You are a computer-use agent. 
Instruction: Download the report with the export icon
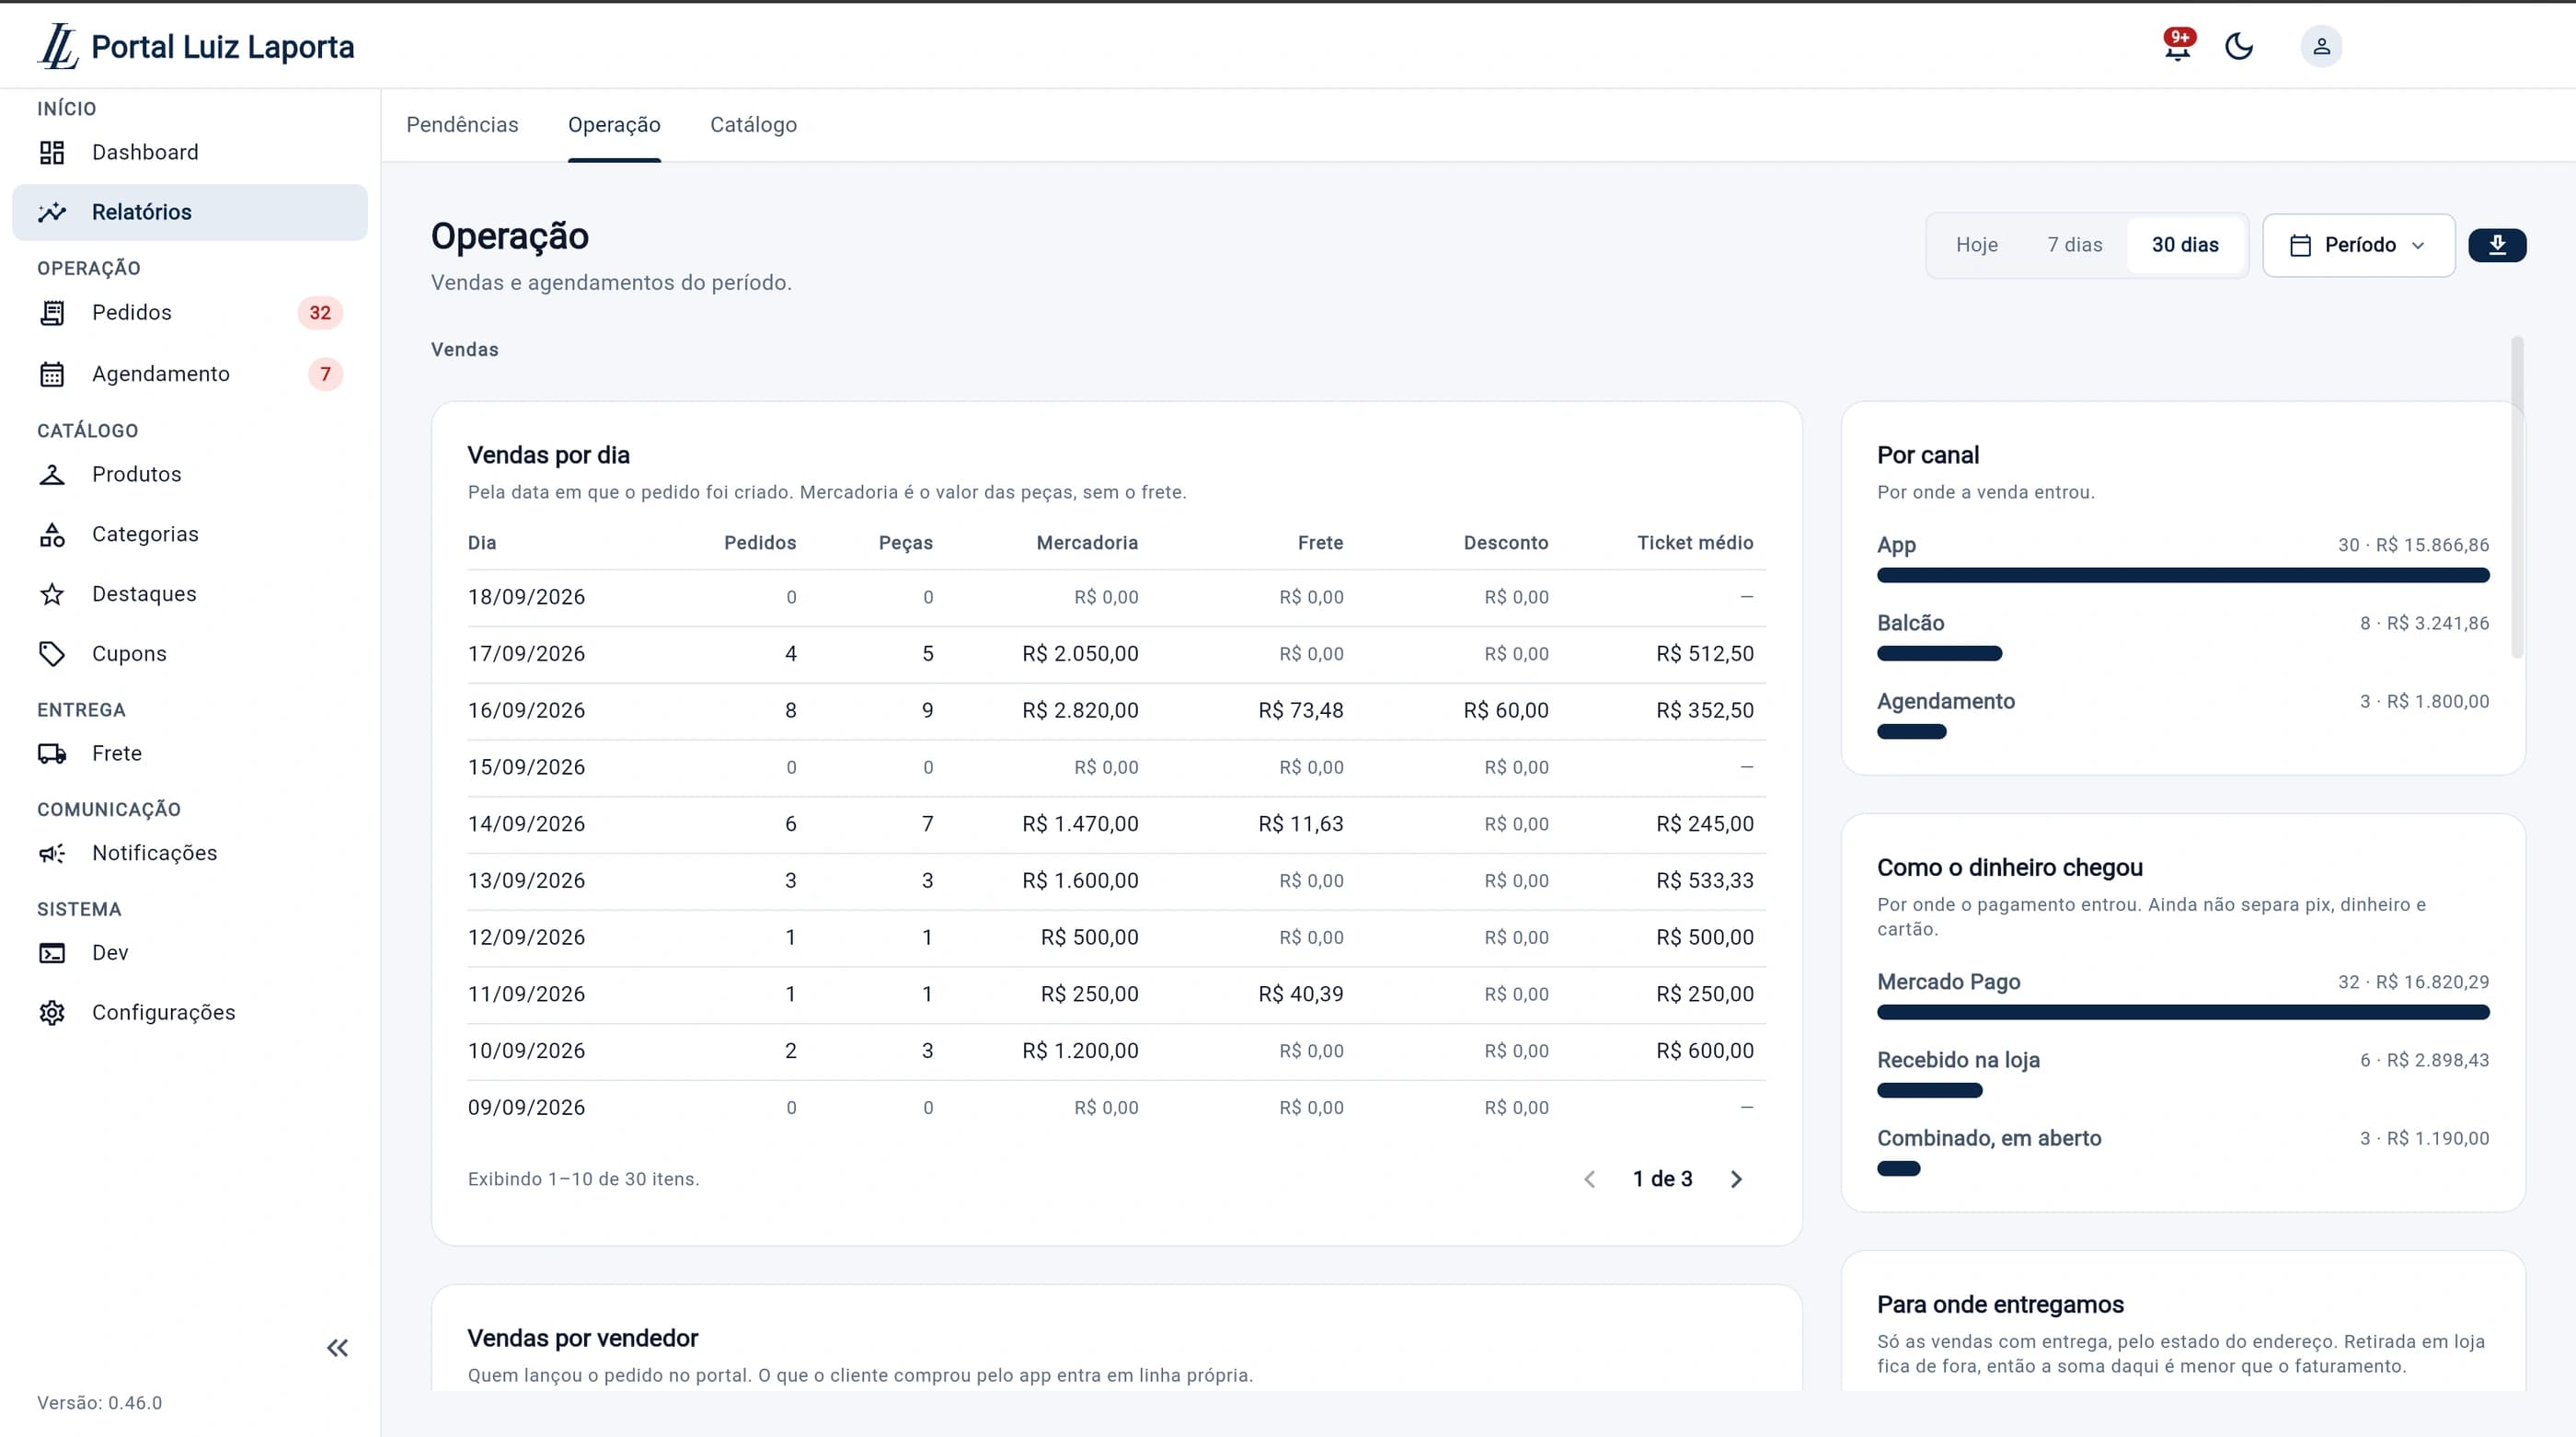(2497, 245)
